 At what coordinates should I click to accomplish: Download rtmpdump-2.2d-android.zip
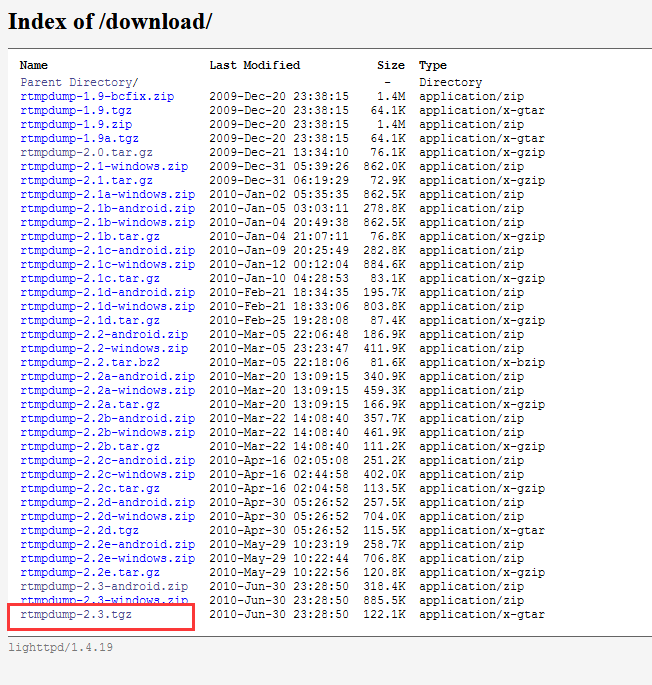(x=108, y=502)
